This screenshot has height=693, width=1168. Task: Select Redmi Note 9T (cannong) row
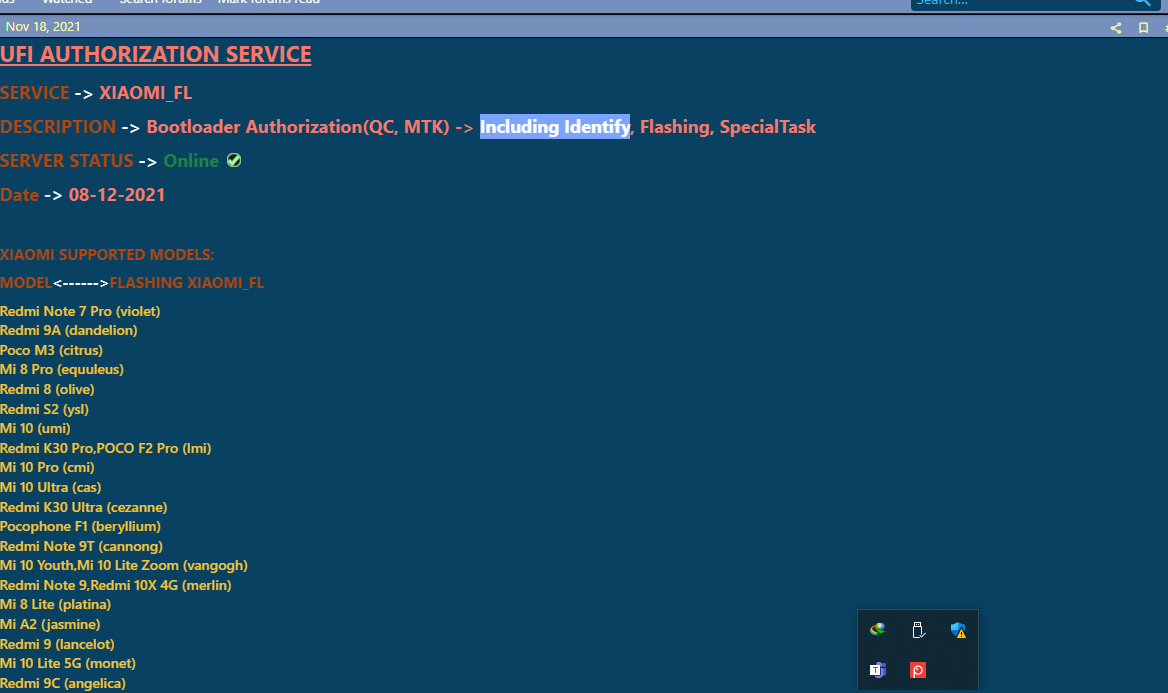(82, 546)
